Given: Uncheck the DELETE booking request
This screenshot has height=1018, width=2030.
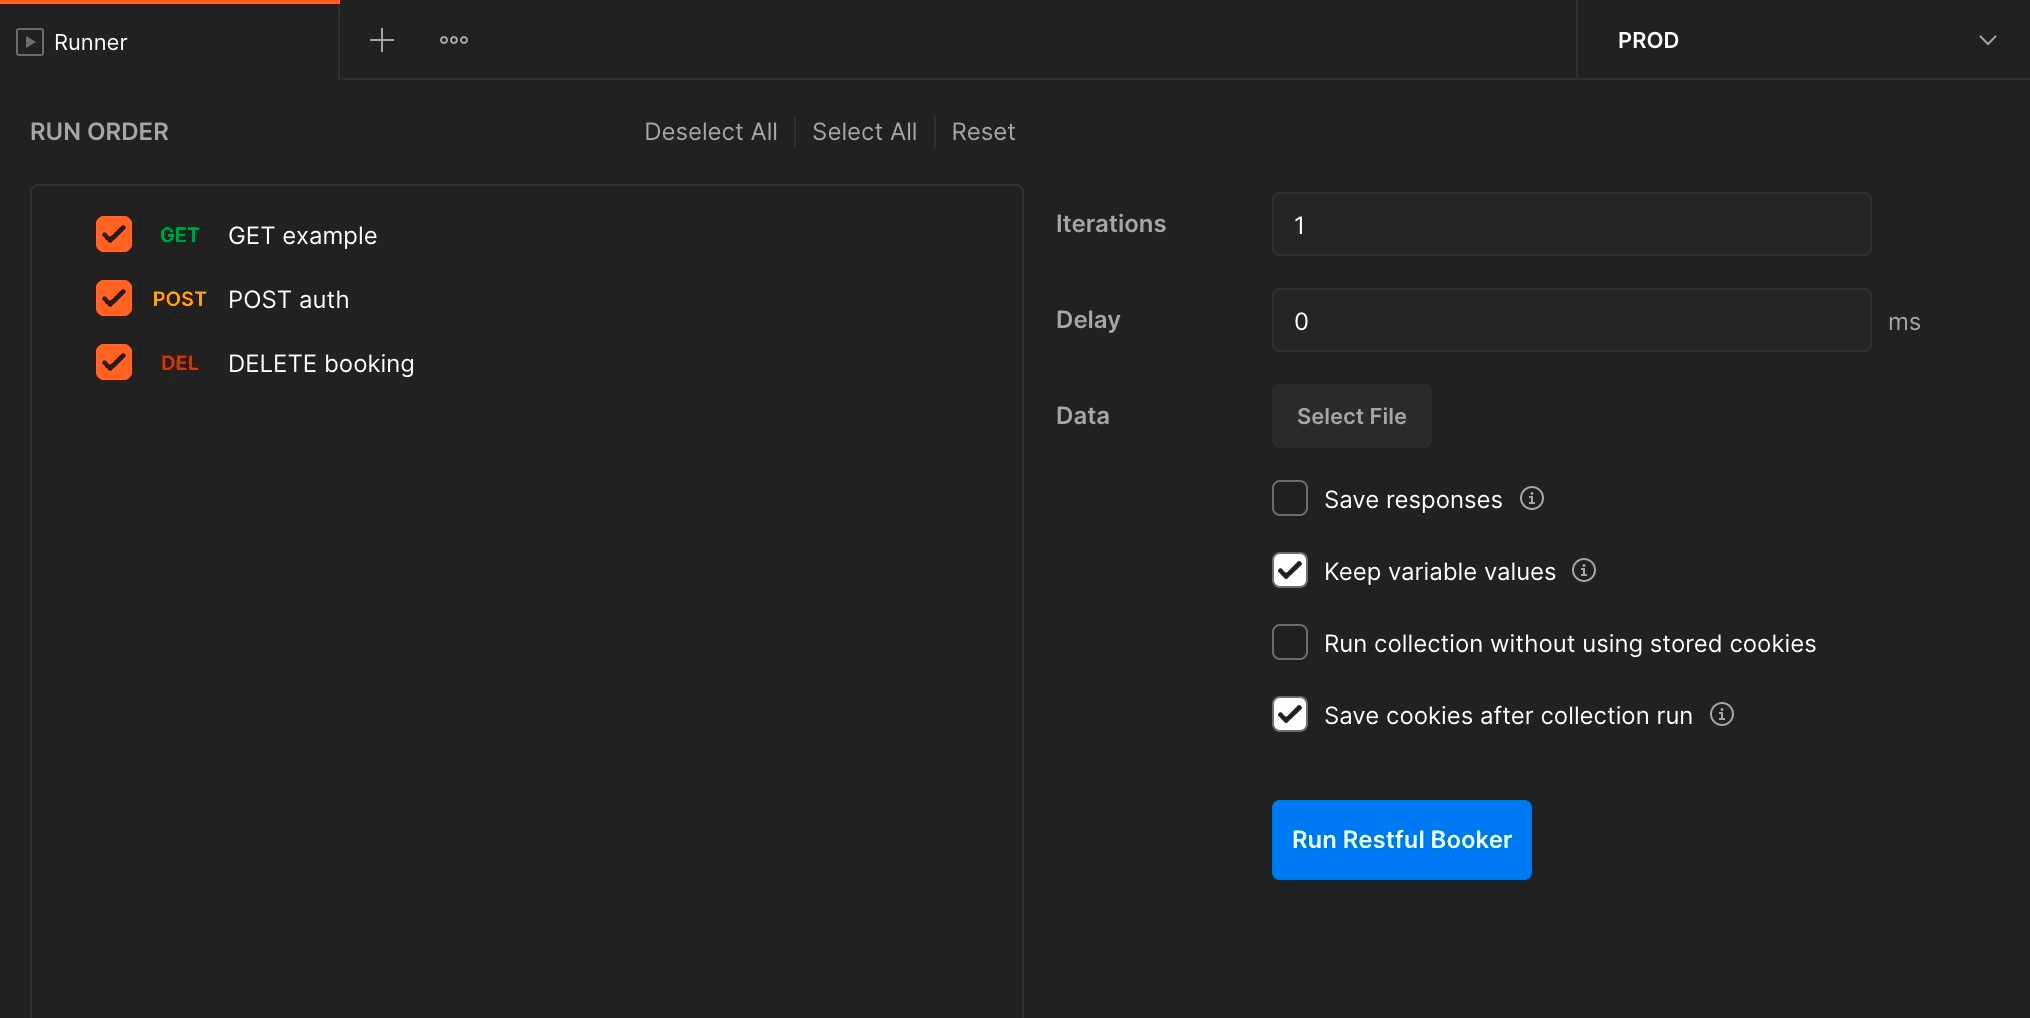Looking at the screenshot, I should [x=114, y=362].
